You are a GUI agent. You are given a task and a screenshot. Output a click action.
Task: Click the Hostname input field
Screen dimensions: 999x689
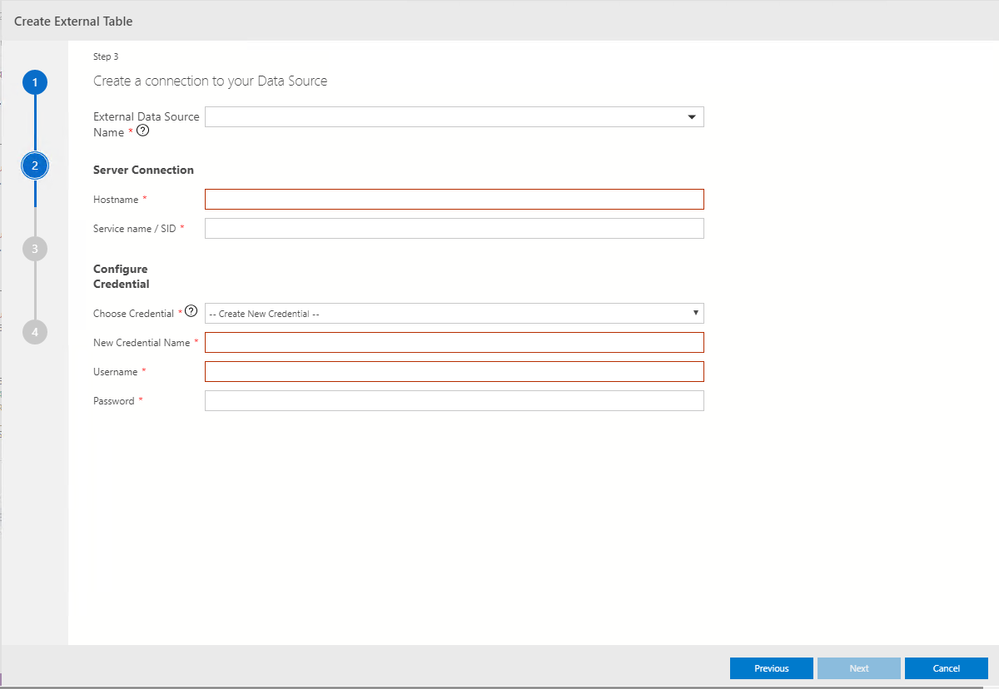click(x=454, y=199)
